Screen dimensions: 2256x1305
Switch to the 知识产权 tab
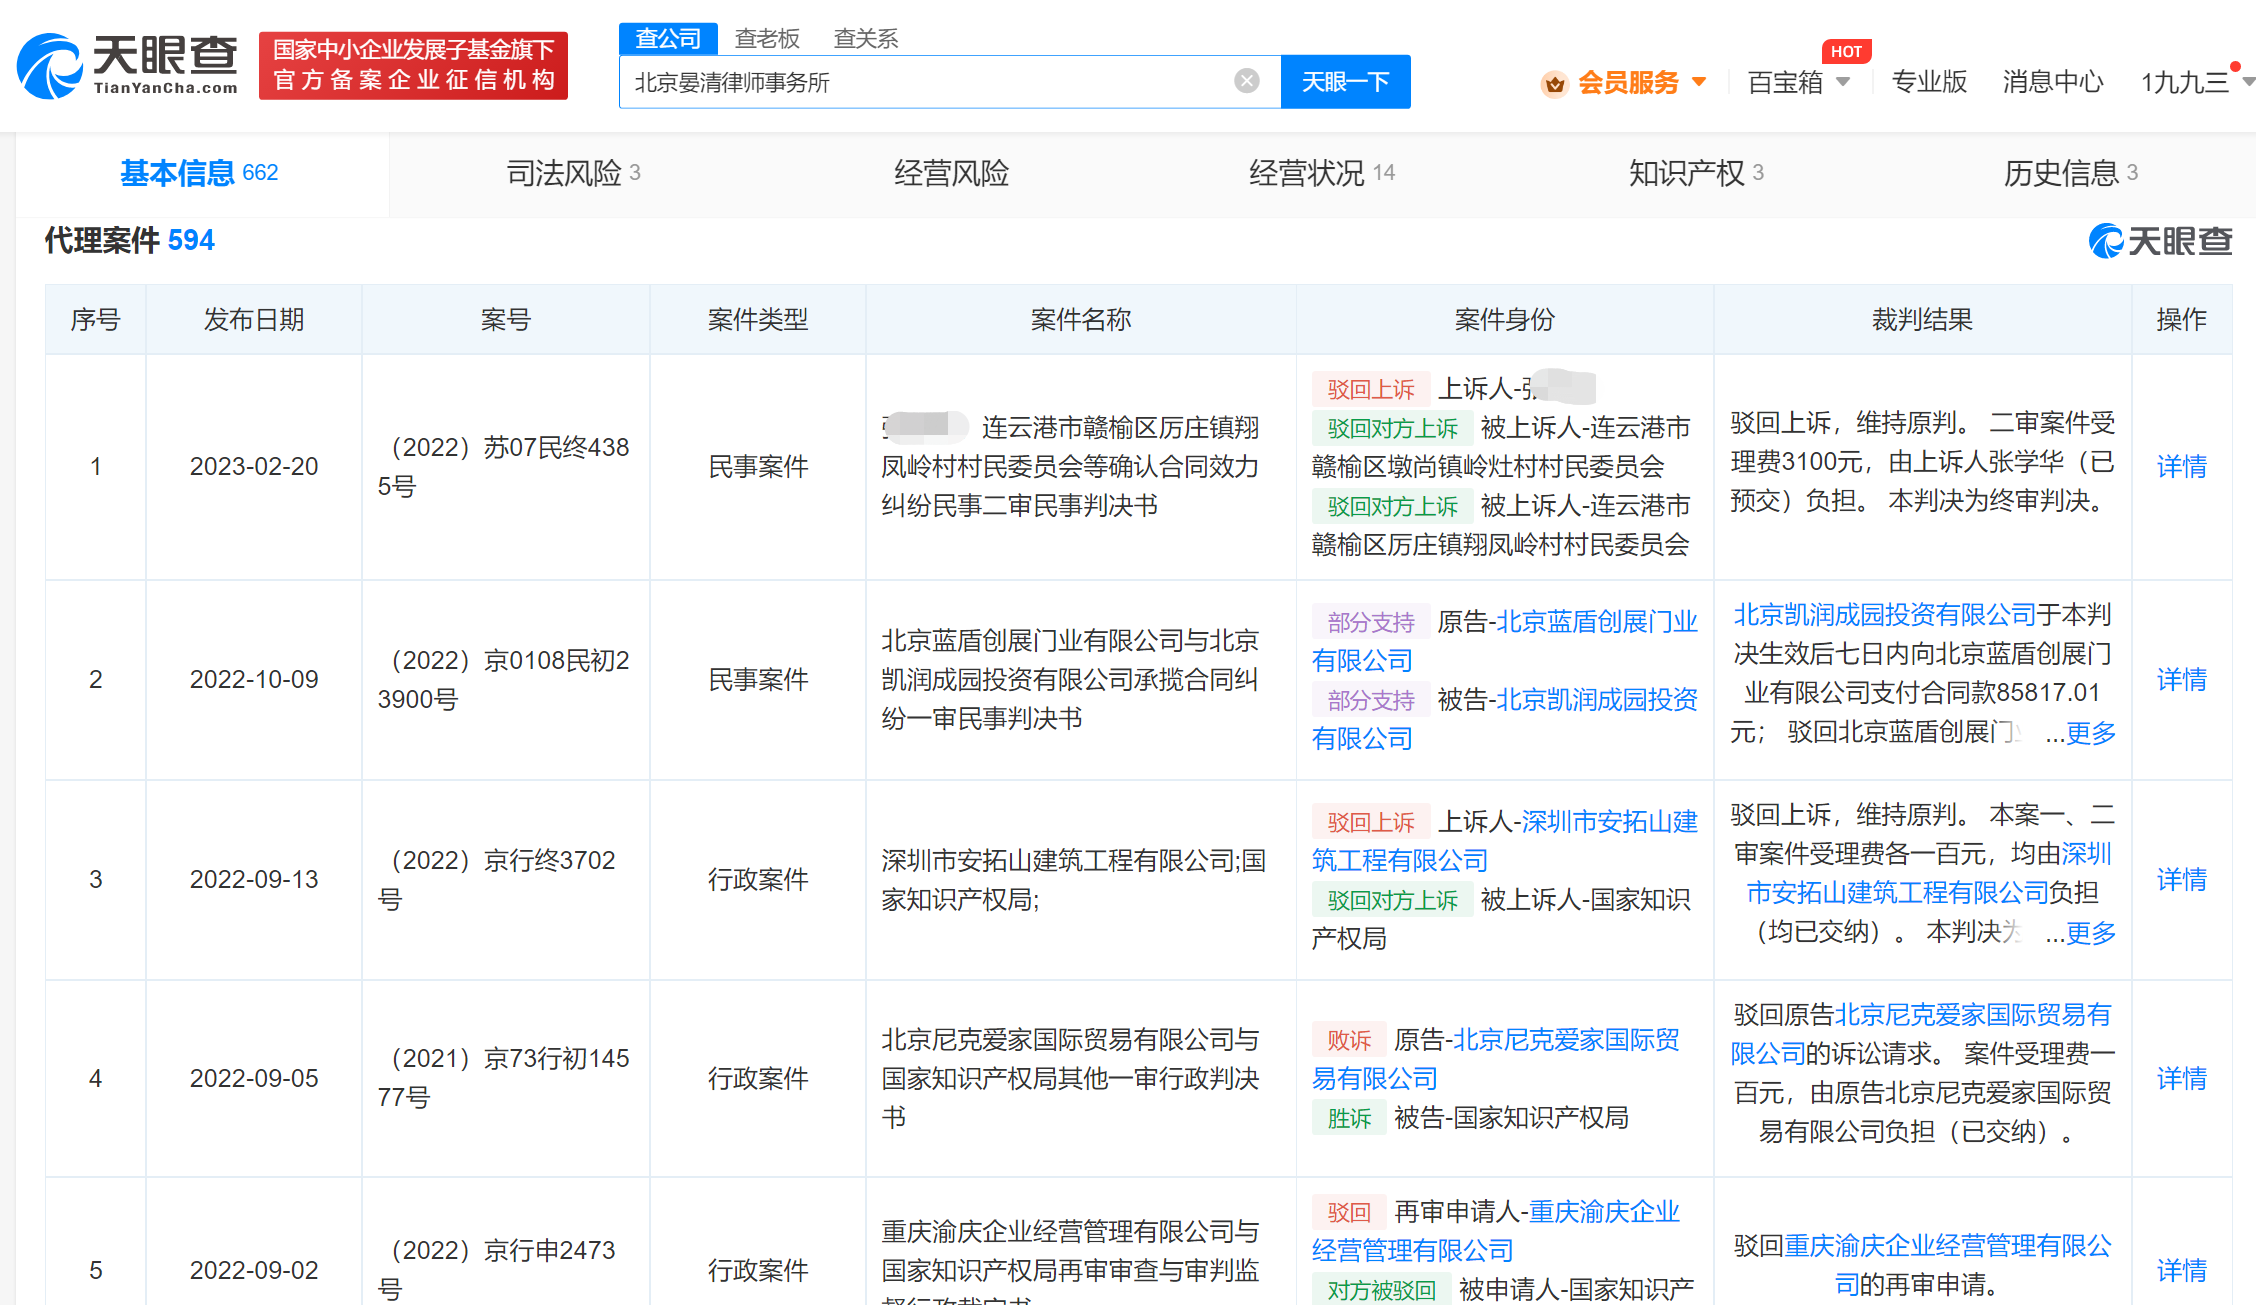point(1697,174)
